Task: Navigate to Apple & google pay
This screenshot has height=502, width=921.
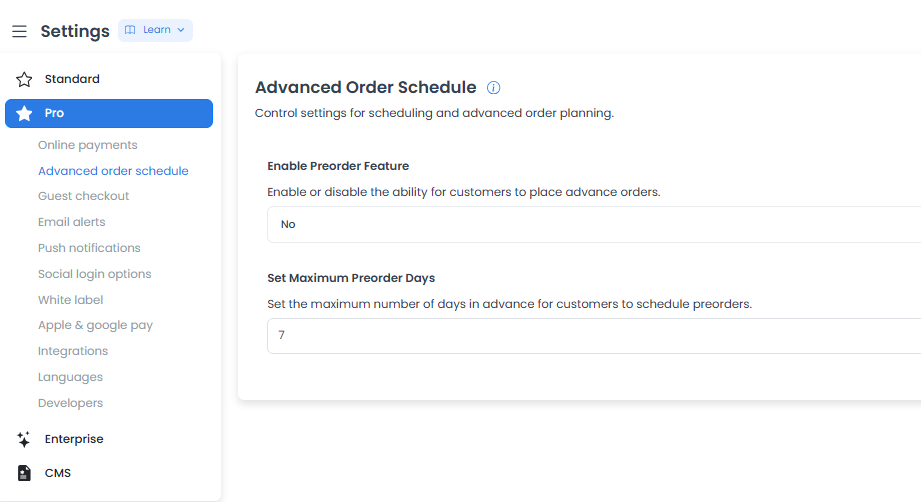Action: (95, 325)
